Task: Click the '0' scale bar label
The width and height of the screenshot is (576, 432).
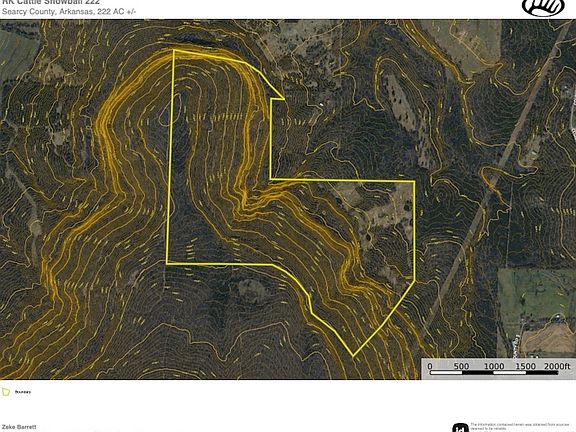Action: pyautogui.click(x=430, y=366)
